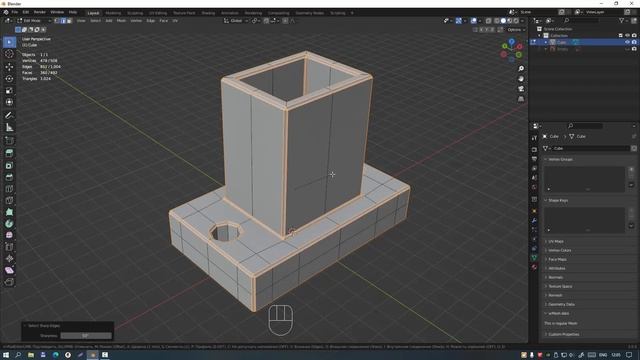
Task: Open the Mesh menu in viewport header
Action: tap(121, 20)
